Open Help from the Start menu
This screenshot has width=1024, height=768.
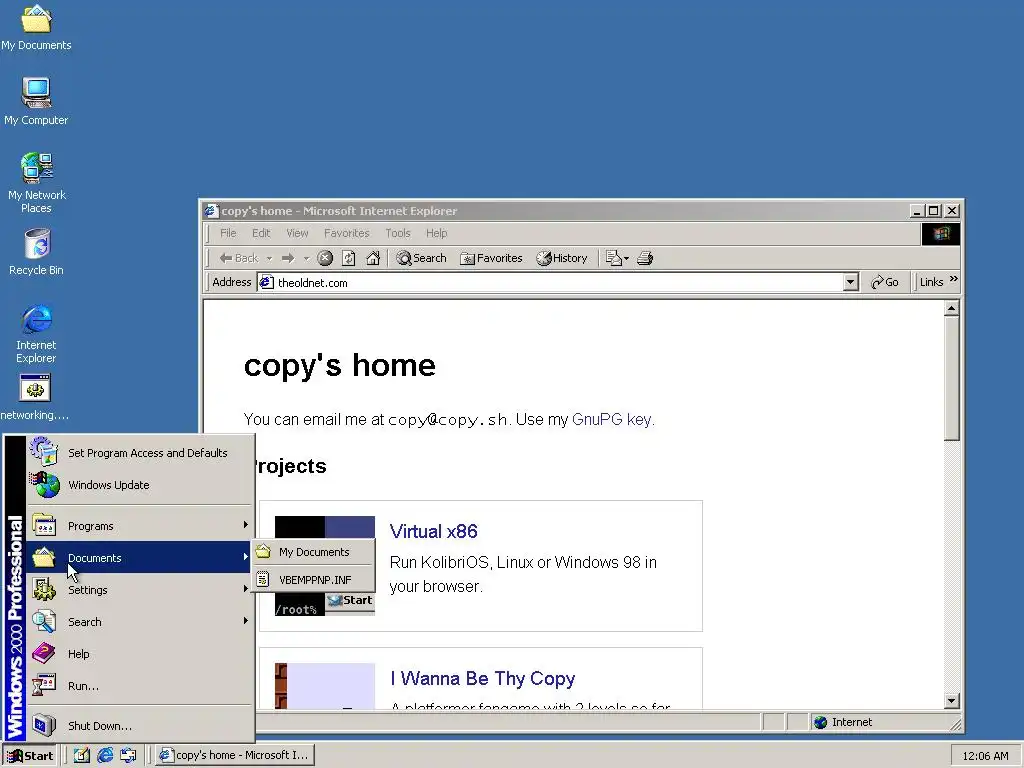pyautogui.click(x=139, y=654)
